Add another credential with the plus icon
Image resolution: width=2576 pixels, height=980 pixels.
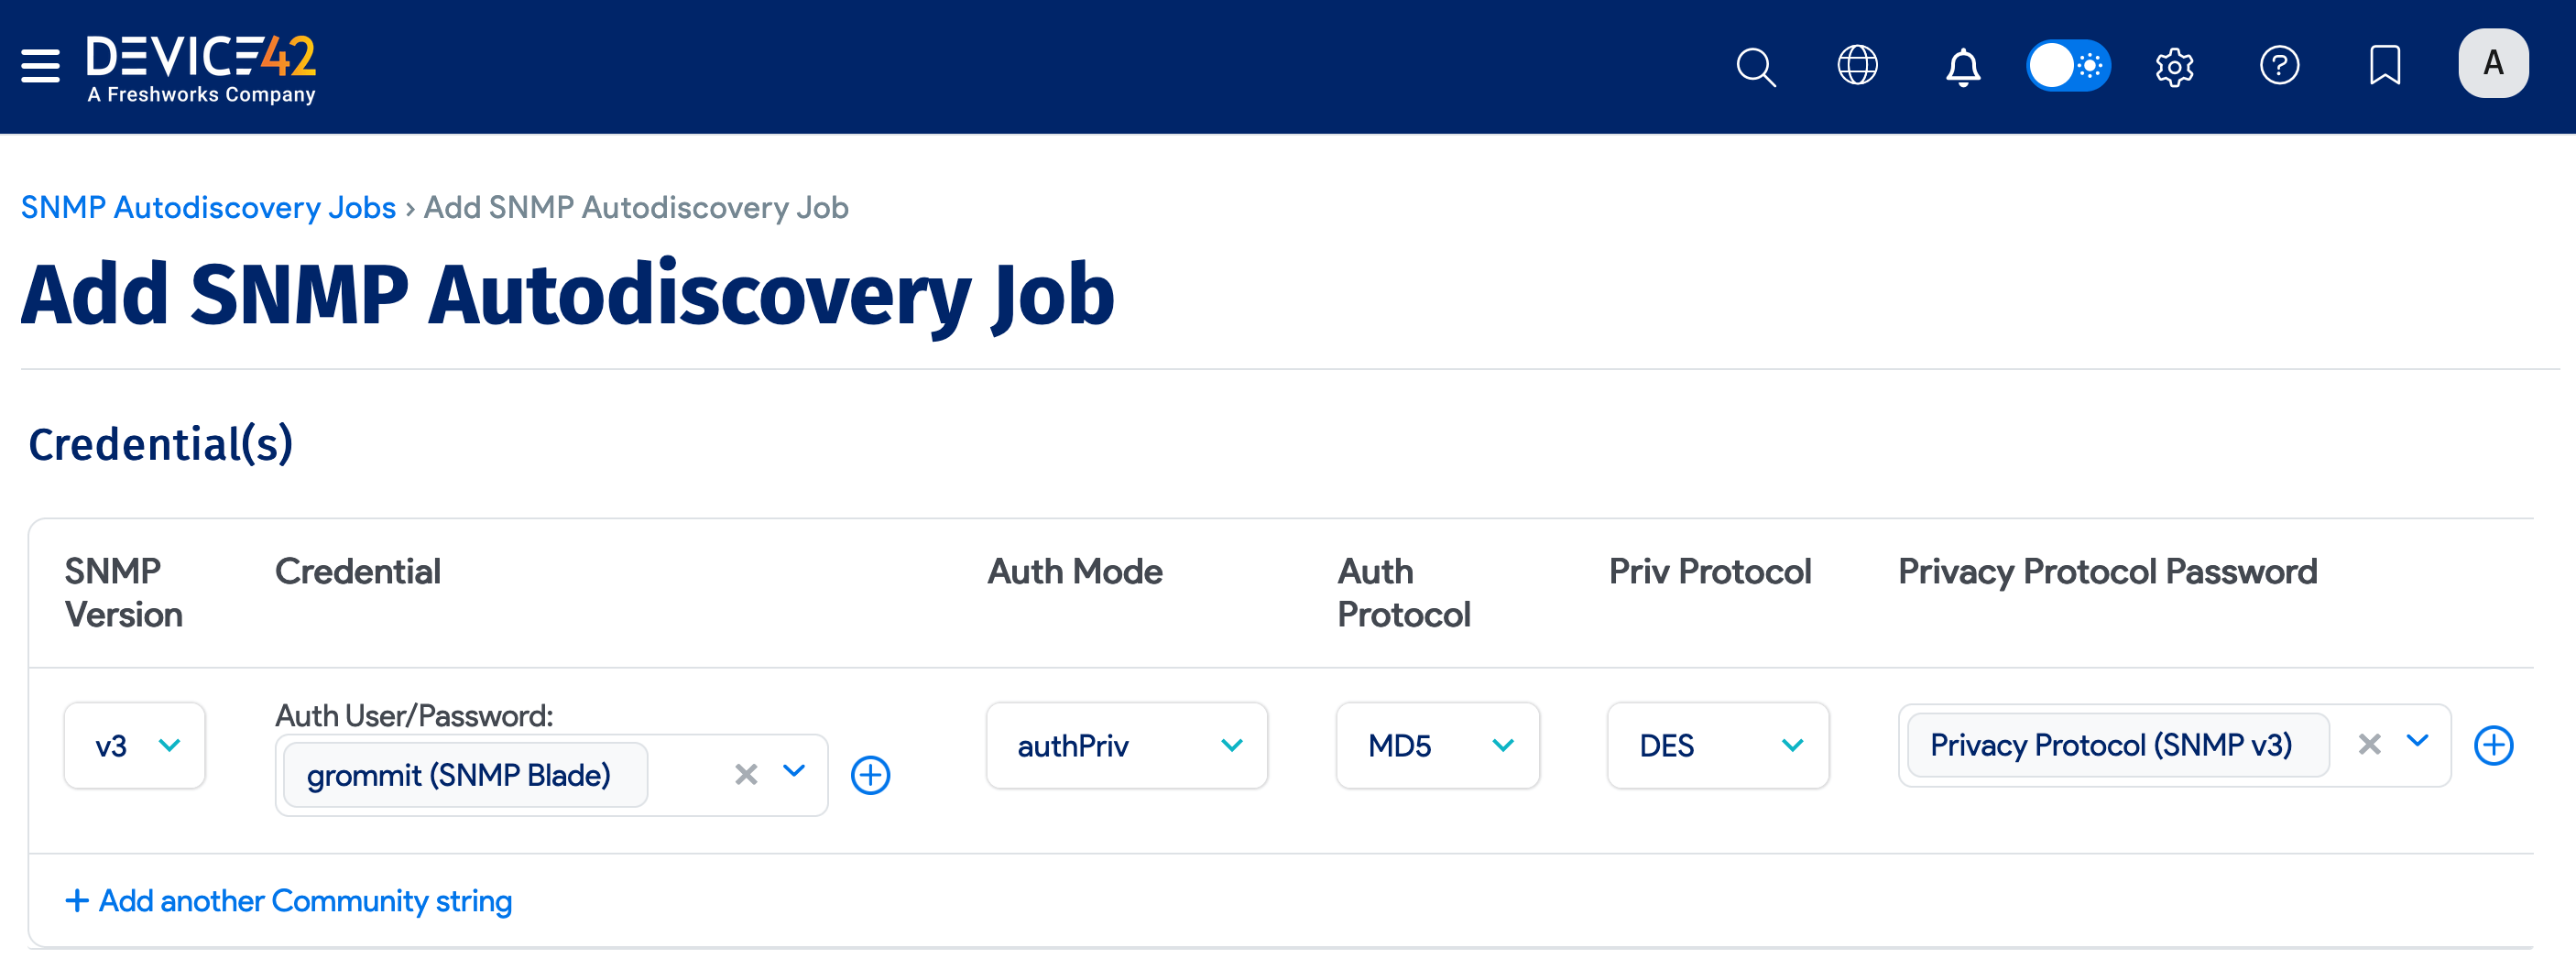tap(870, 773)
